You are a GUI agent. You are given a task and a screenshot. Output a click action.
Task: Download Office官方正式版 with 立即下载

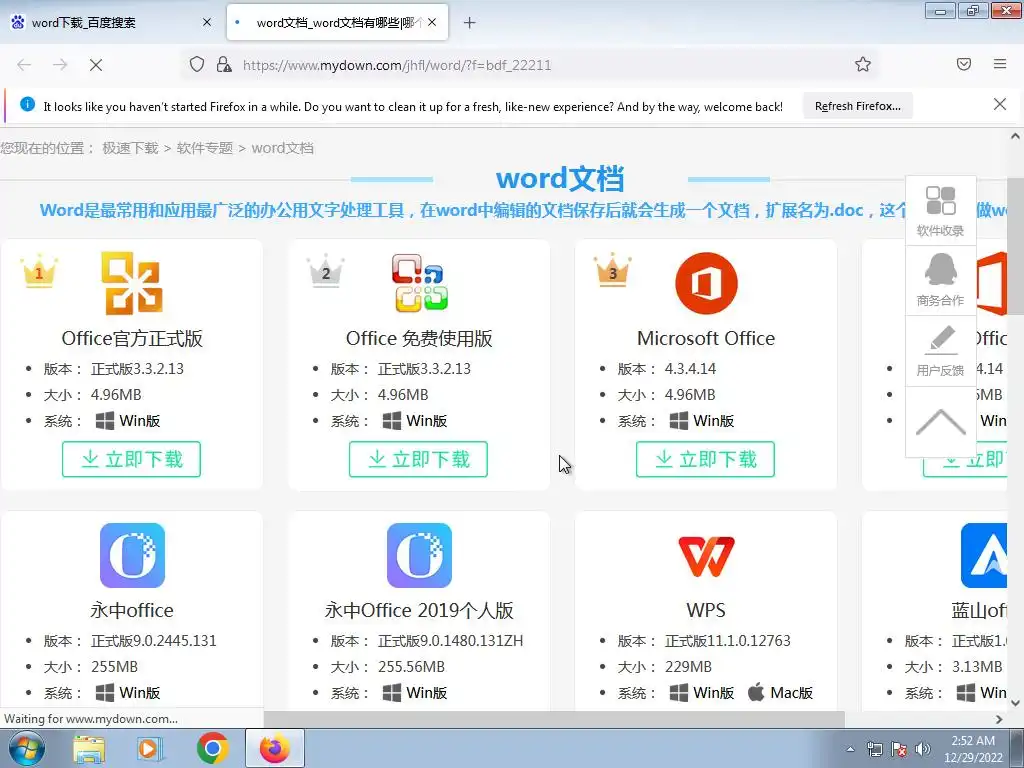[131, 459]
